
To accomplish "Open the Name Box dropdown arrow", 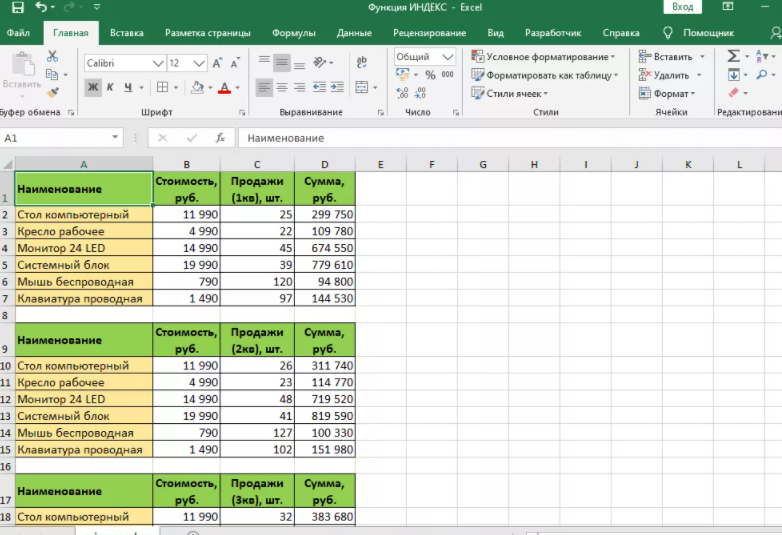I will pos(115,137).
